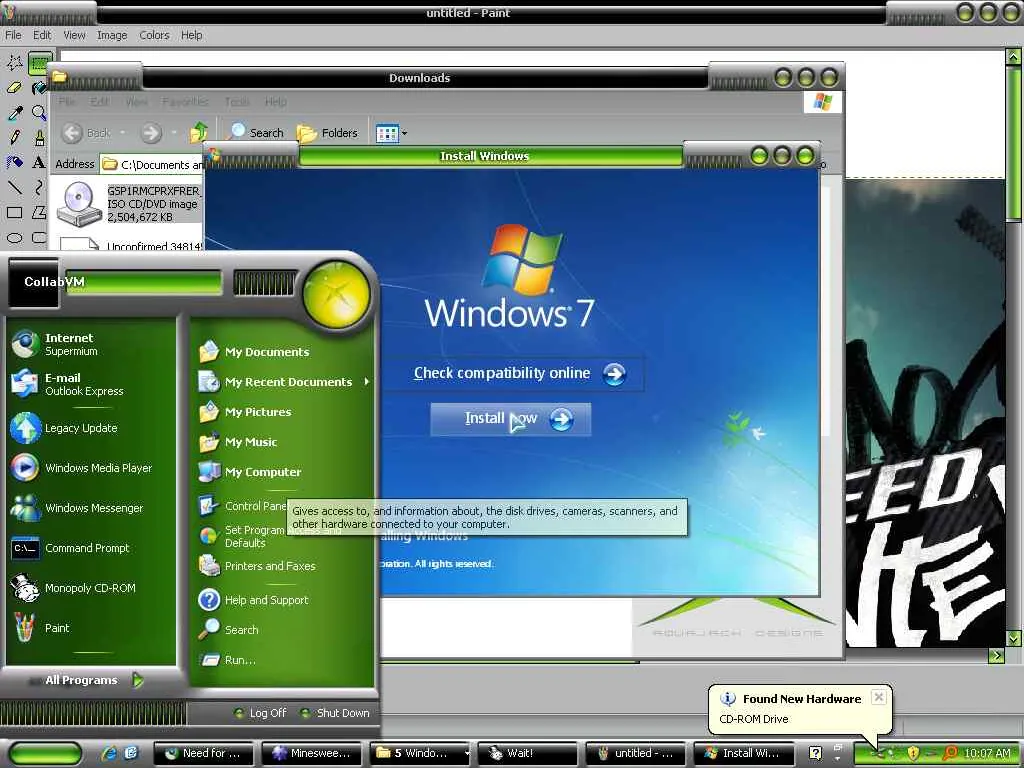Click Search button in Downloads toolbar

[x=255, y=133]
